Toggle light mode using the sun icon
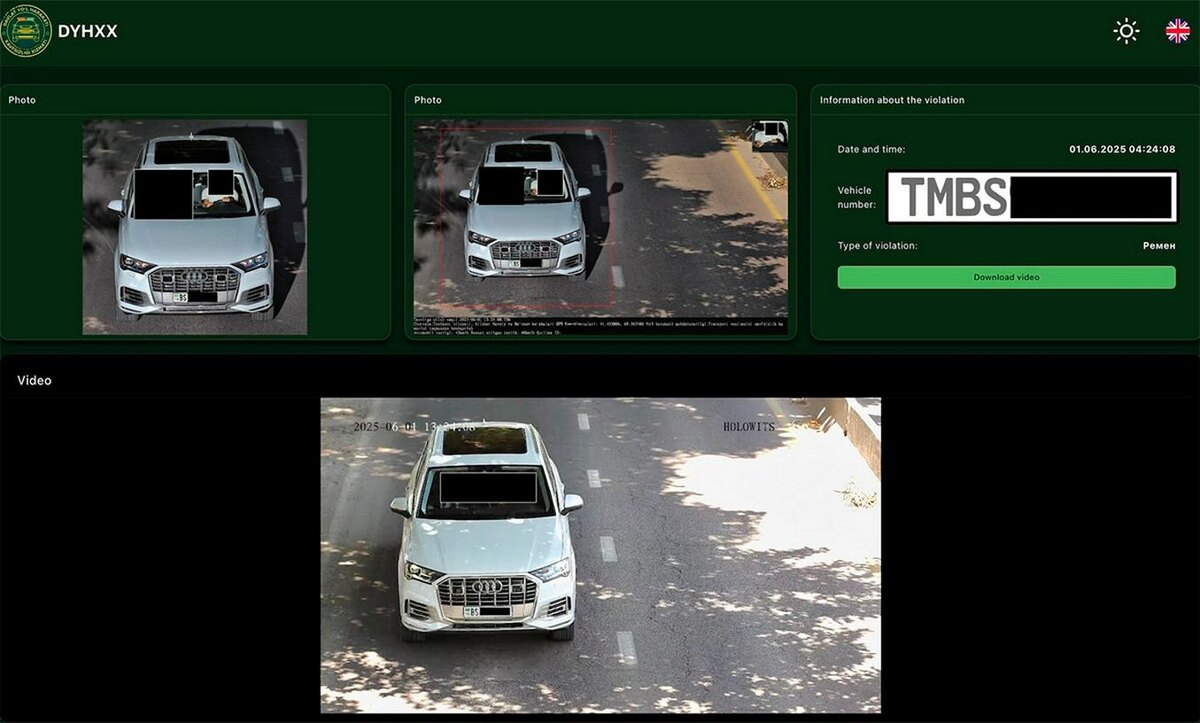The width and height of the screenshot is (1200, 723). click(x=1126, y=31)
